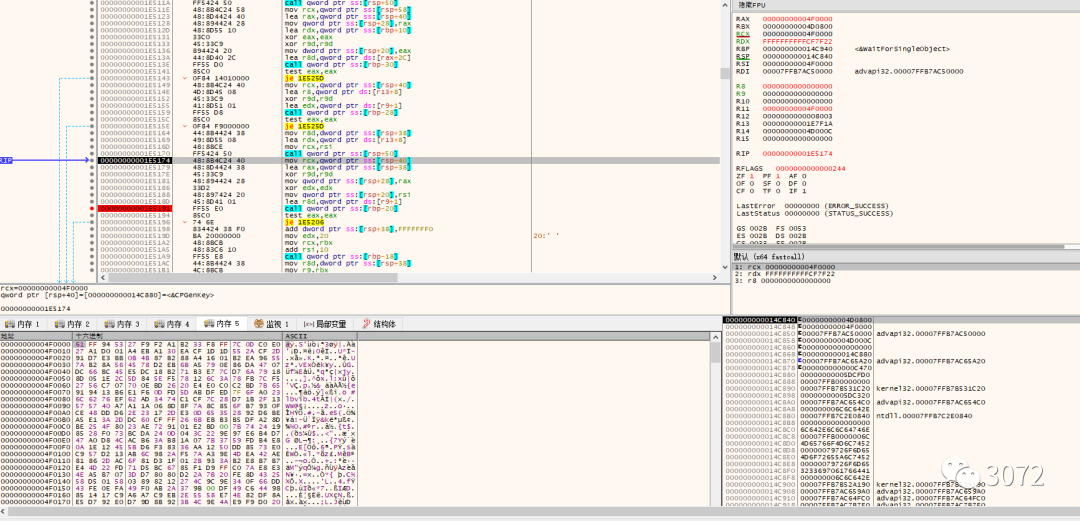The height and width of the screenshot is (521, 1080).
Task: Select the add dword ptr ss:[rsp+38],FFFFFFF0 line
Action: tap(359, 229)
